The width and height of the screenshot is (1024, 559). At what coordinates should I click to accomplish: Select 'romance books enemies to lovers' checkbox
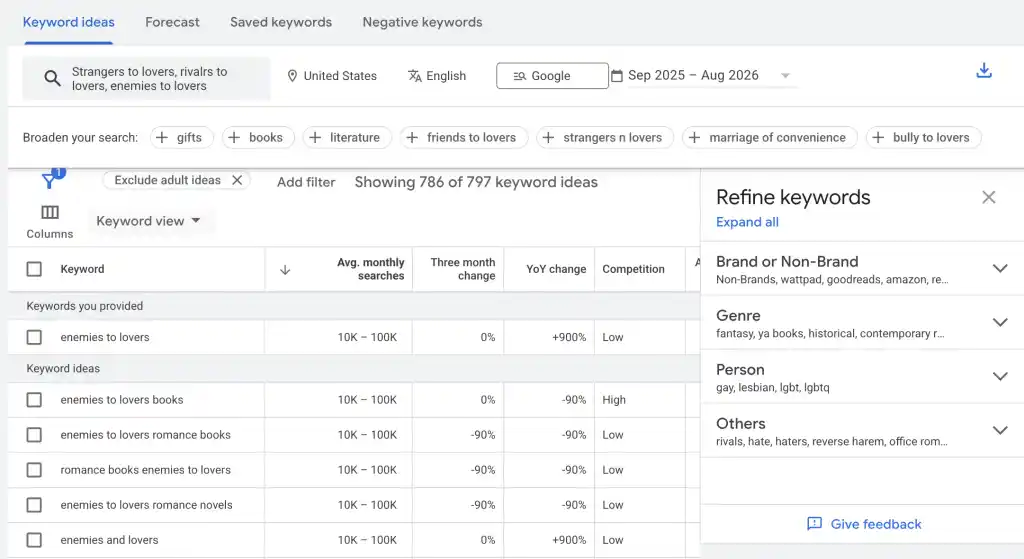tap(34, 470)
